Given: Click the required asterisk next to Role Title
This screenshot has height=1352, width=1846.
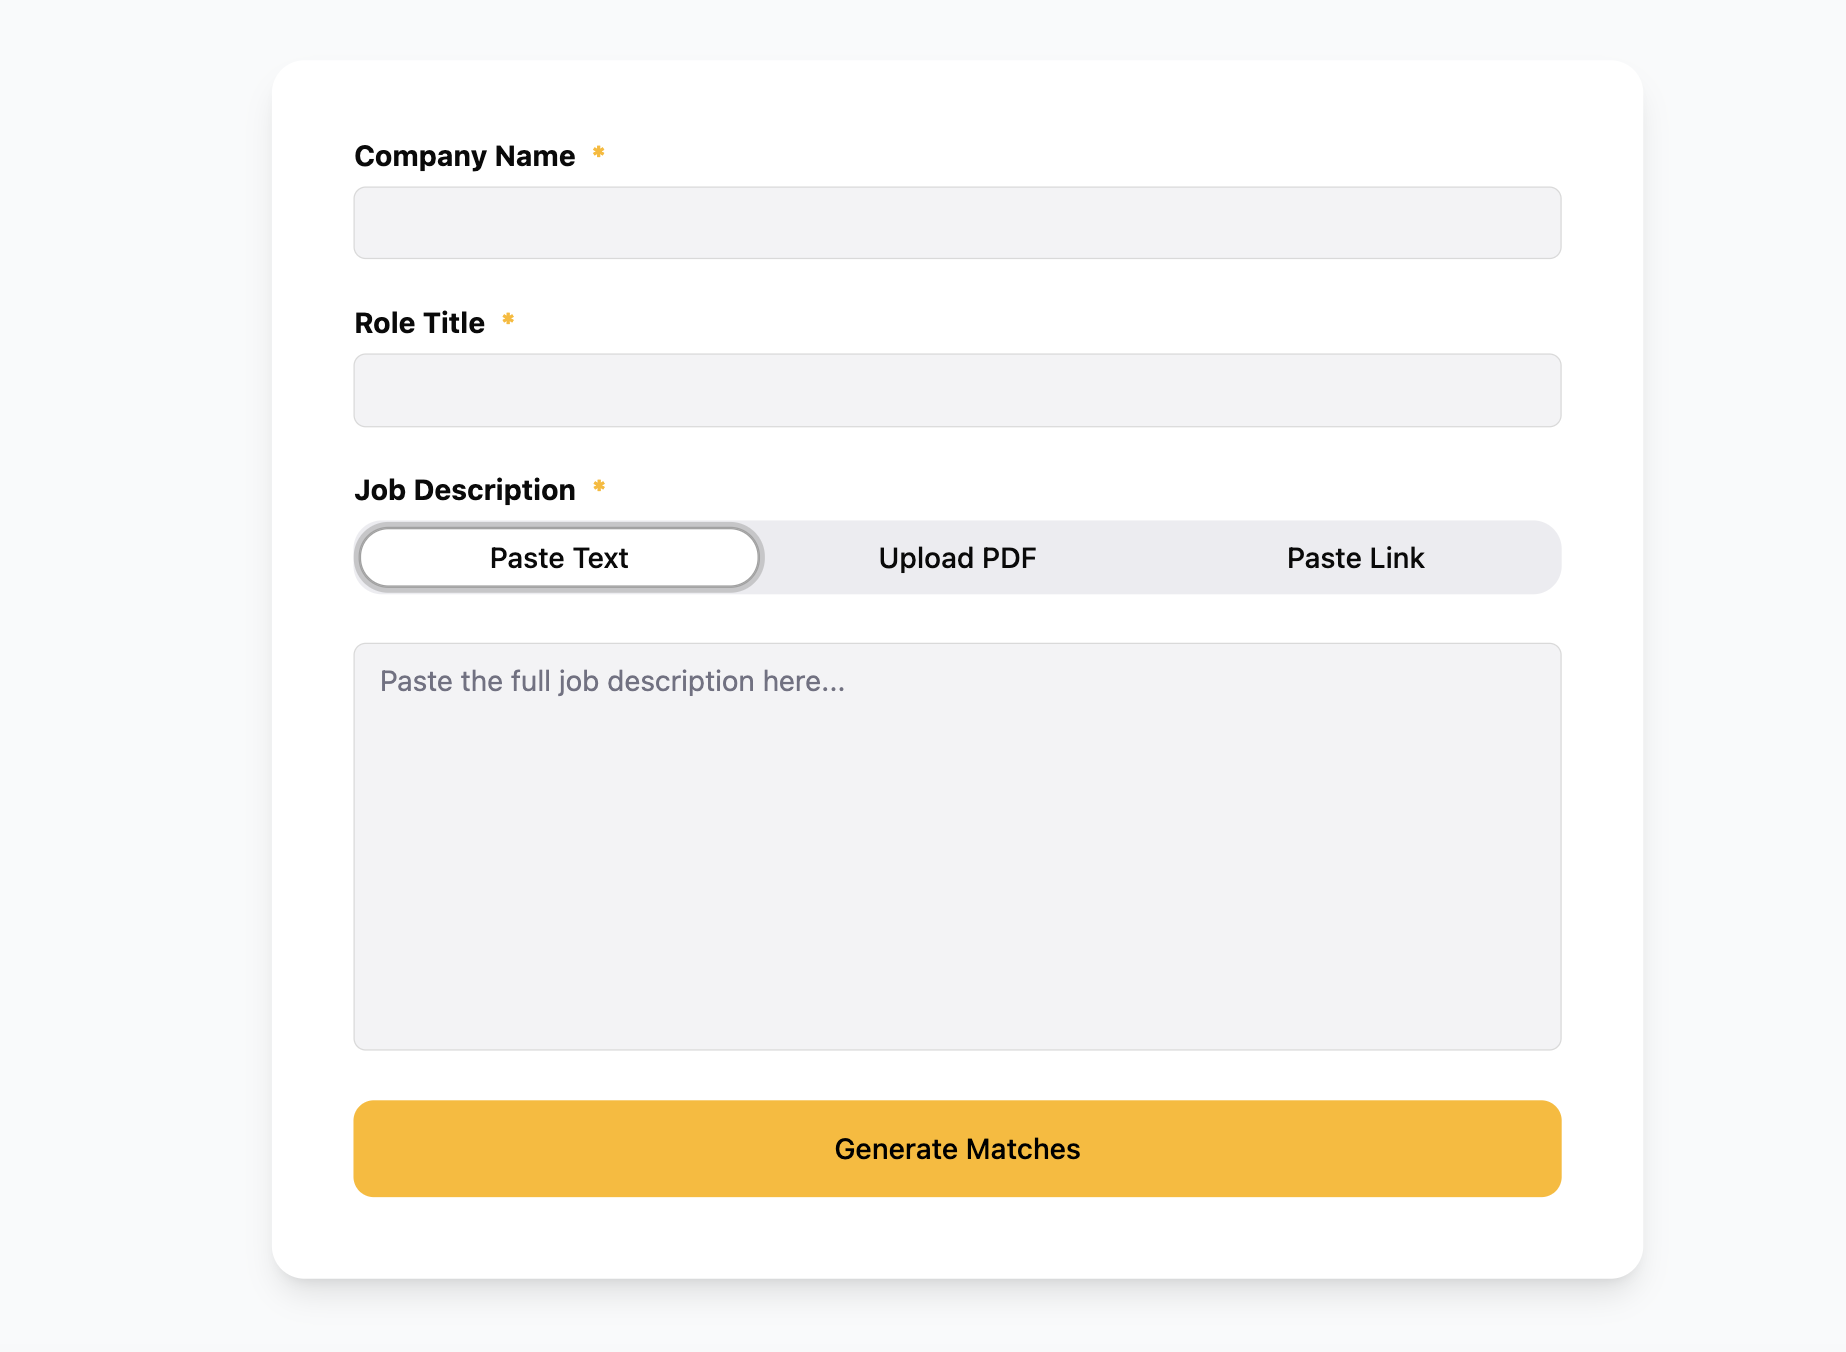Looking at the screenshot, I should coord(508,321).
